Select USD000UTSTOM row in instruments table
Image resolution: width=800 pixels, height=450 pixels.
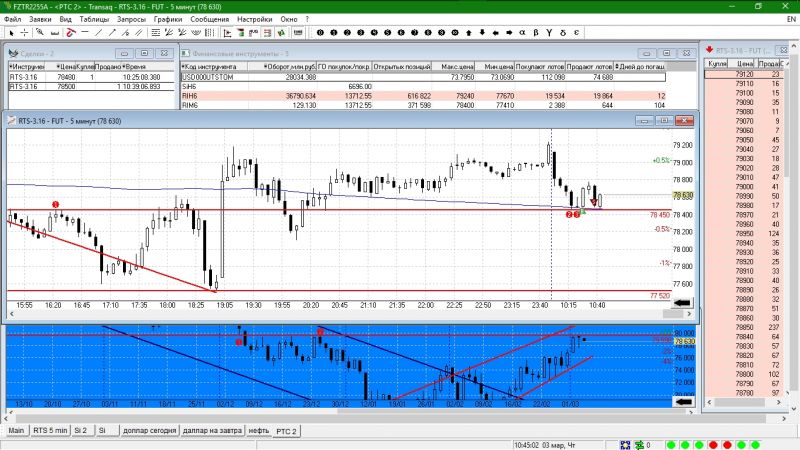[x=423, y=77]
